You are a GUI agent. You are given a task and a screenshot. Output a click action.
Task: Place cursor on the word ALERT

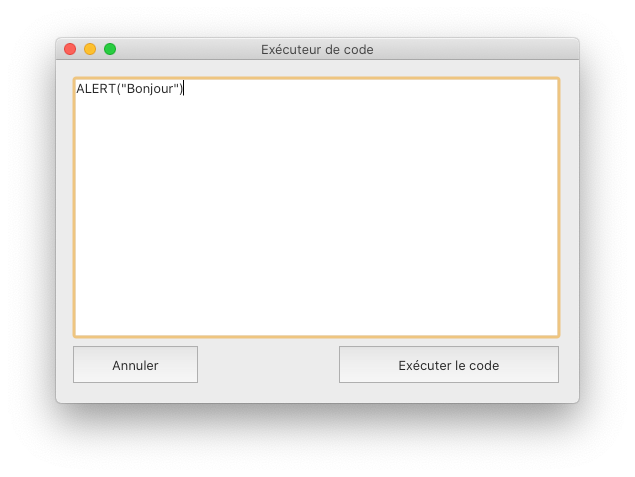pos(96,89)
